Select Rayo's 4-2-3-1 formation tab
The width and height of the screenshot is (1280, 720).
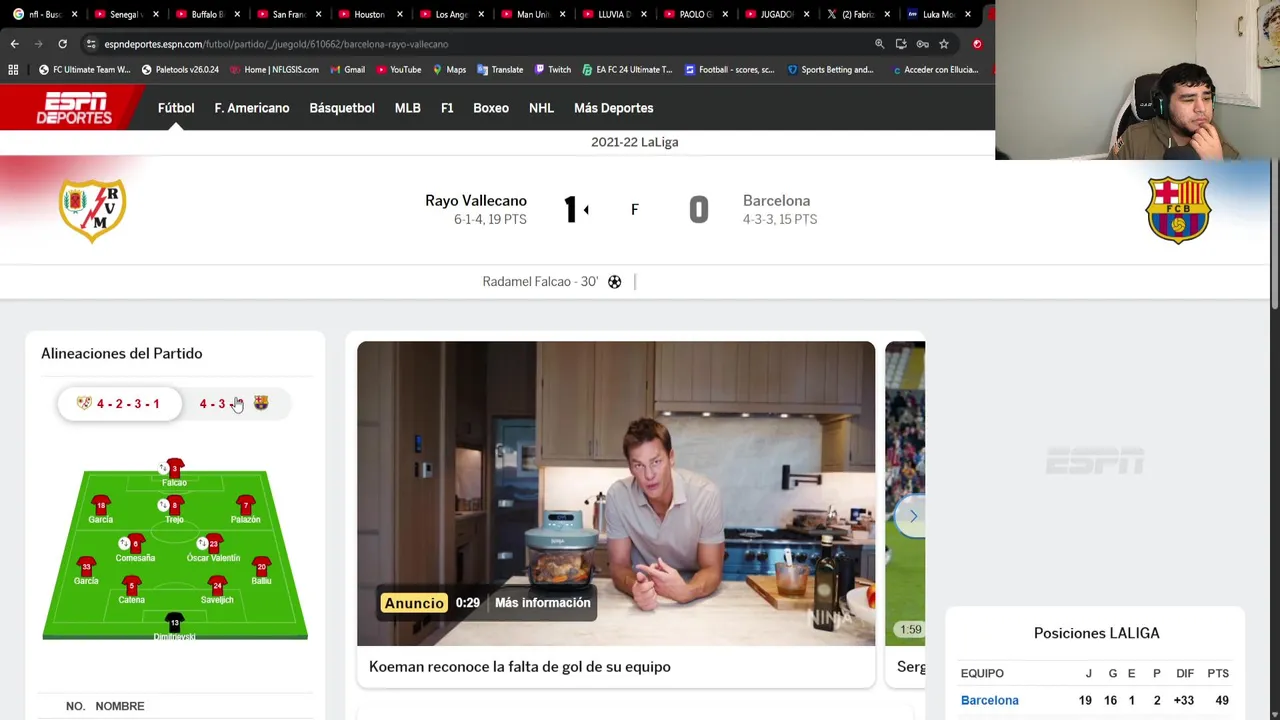(x=120, y=404)
